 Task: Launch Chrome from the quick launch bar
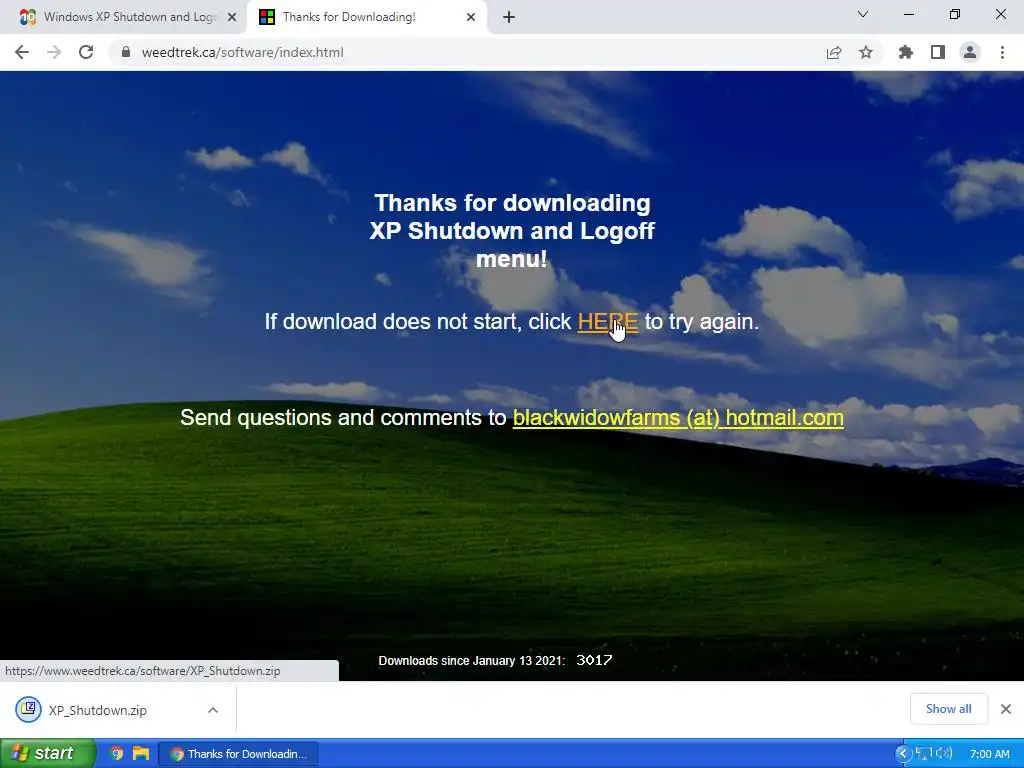117,753
